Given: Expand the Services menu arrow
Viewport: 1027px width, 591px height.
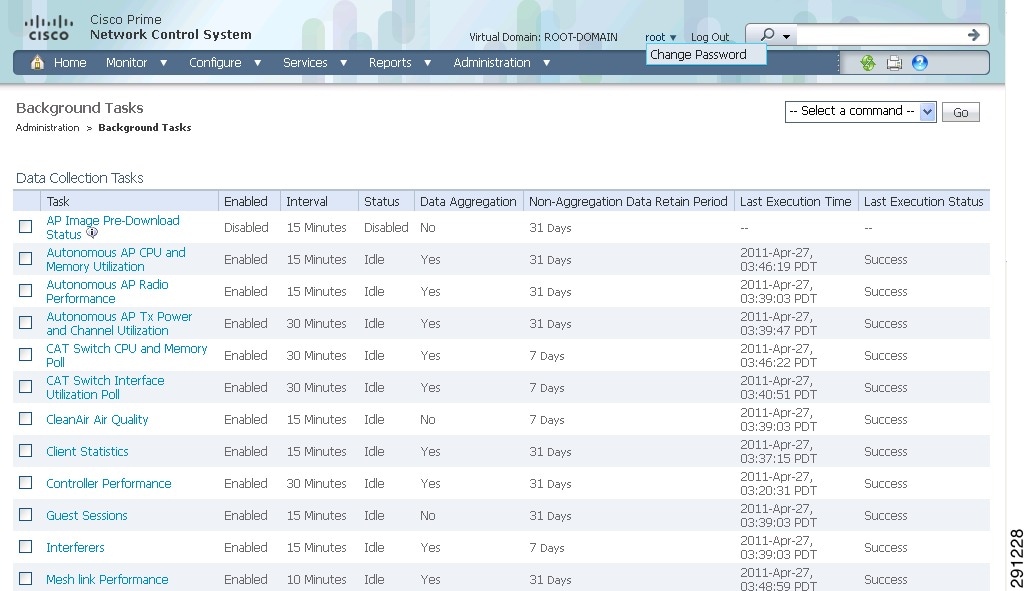Looking at the screenshot, I should point(343,63).
